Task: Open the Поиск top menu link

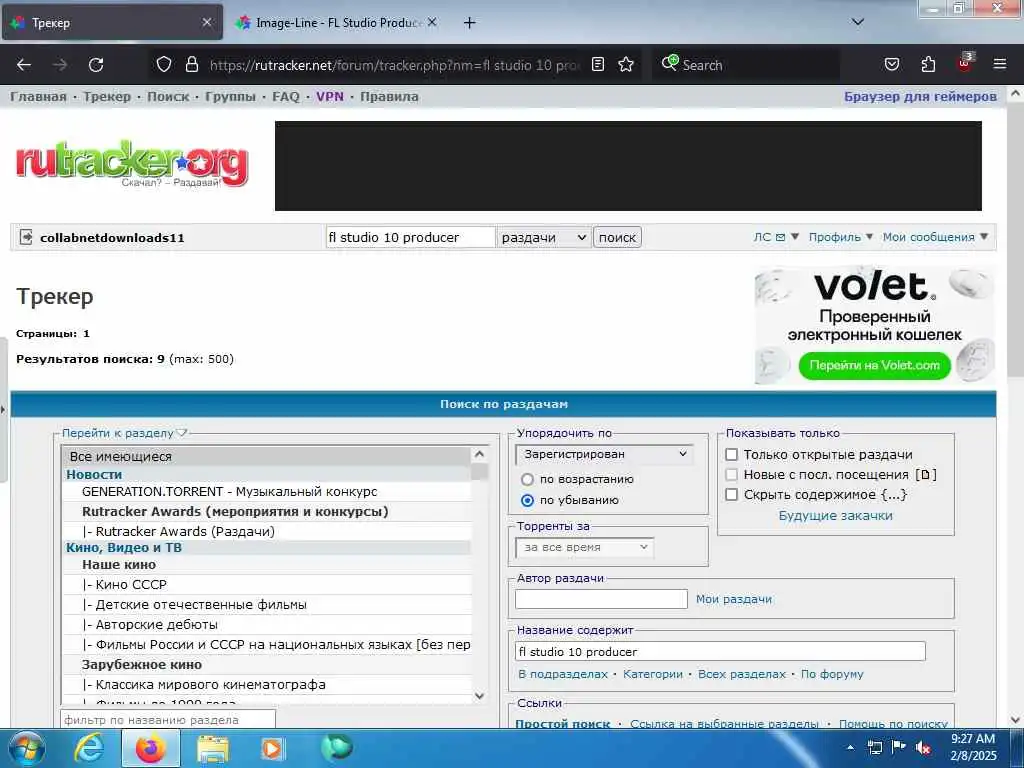Action: (168, 97)
